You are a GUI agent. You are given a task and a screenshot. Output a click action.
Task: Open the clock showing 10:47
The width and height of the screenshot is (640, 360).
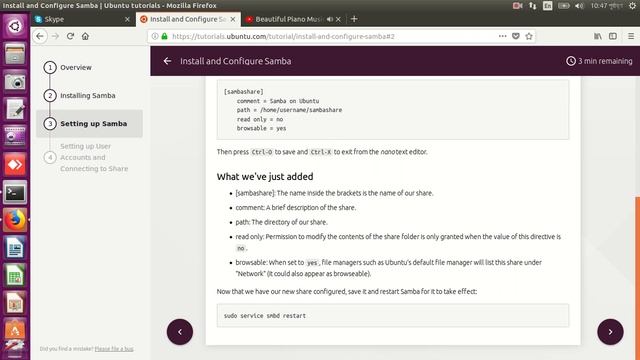click(607, 6)
